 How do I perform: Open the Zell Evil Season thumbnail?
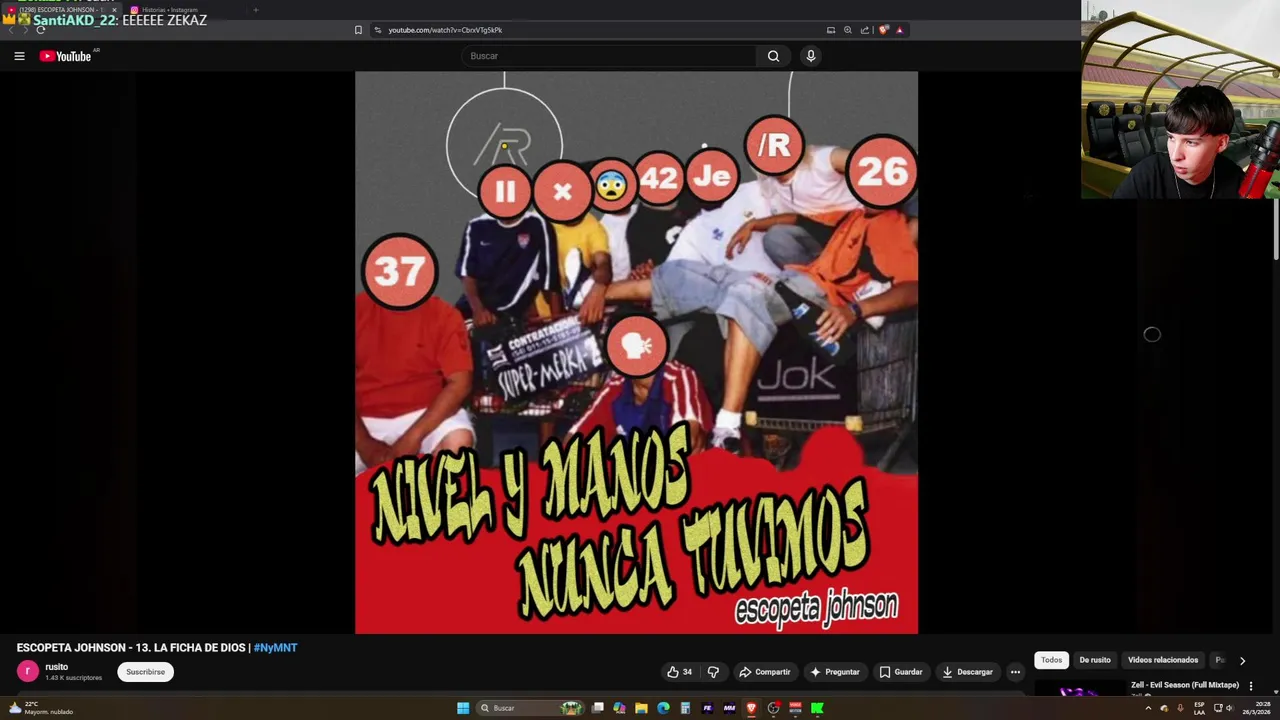[1080, 688]
